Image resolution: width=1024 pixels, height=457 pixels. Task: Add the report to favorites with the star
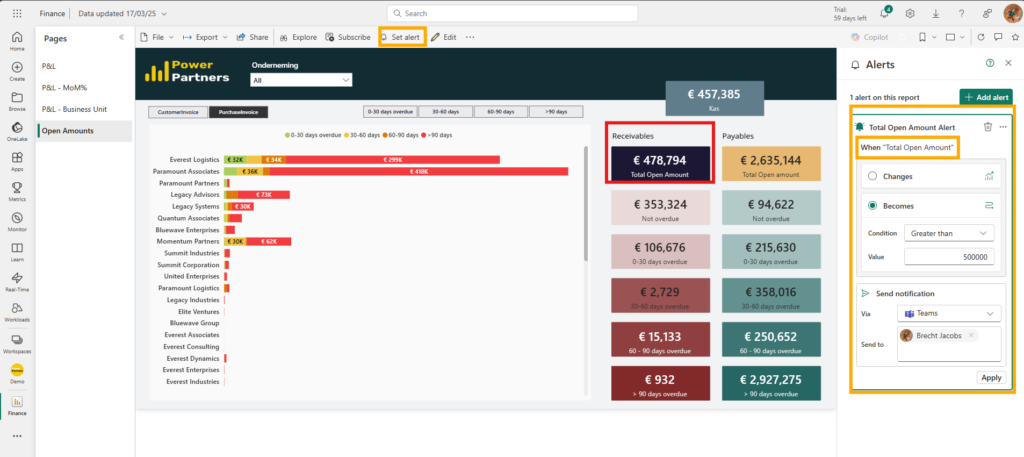[1015, 37]
